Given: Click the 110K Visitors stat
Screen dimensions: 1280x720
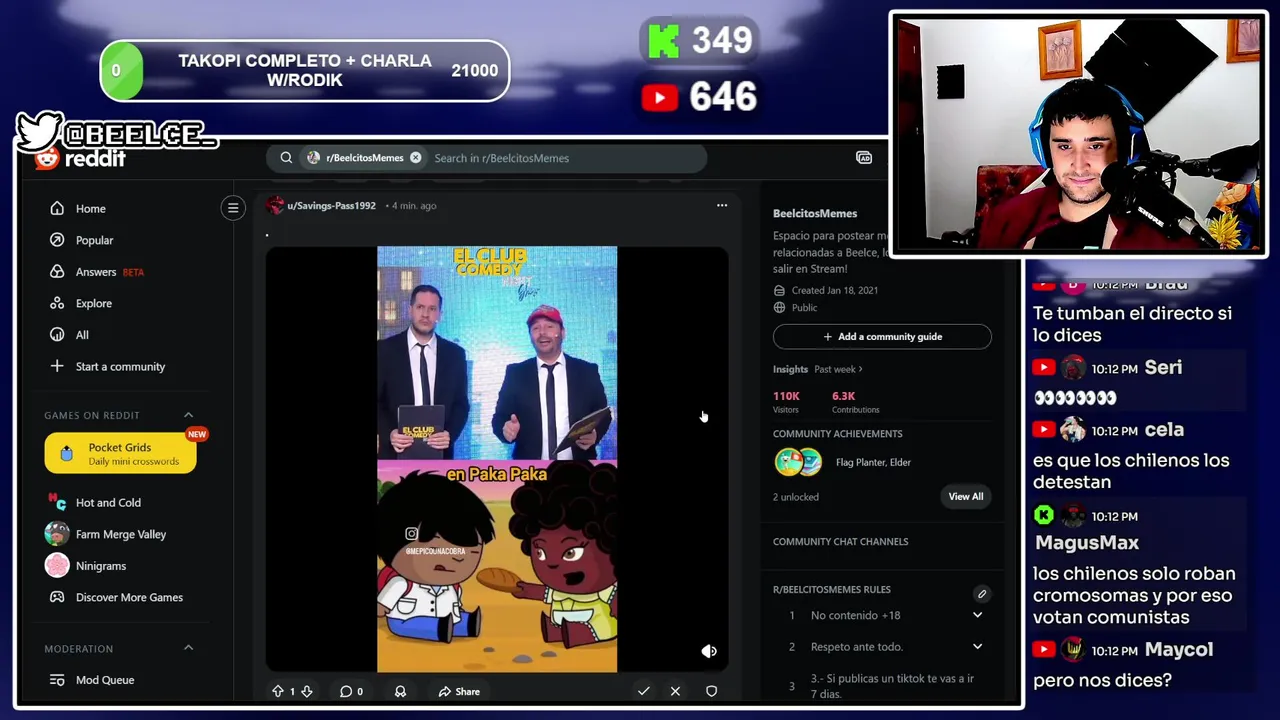Looking at the screenshot, I should 787,402.
